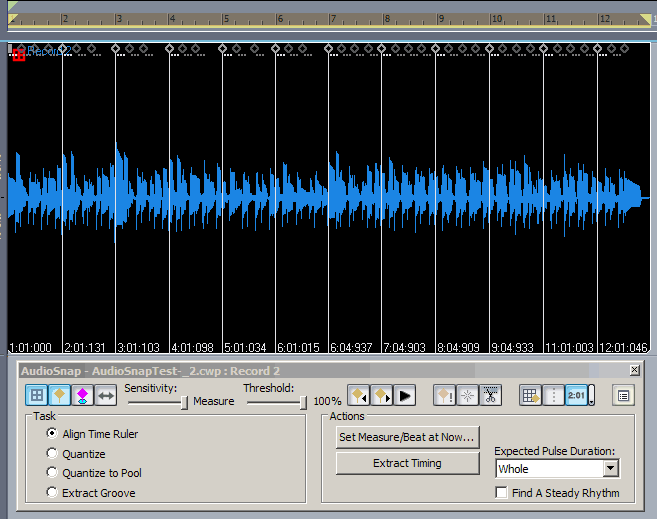
Task: Click the Extract Timing button
Action: coord(407,463)
